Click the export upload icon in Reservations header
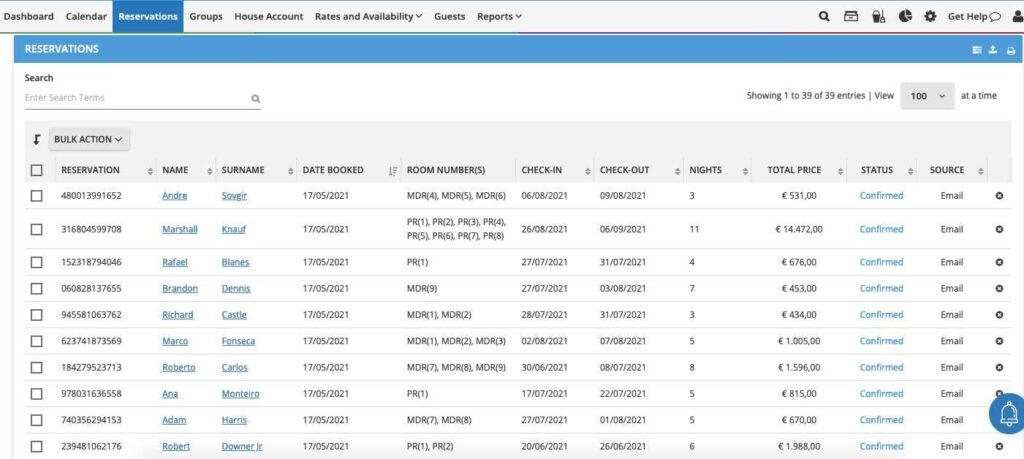The height and width of the screenshot is (459, 1024). pyautogui.click(x=993, y=50)
